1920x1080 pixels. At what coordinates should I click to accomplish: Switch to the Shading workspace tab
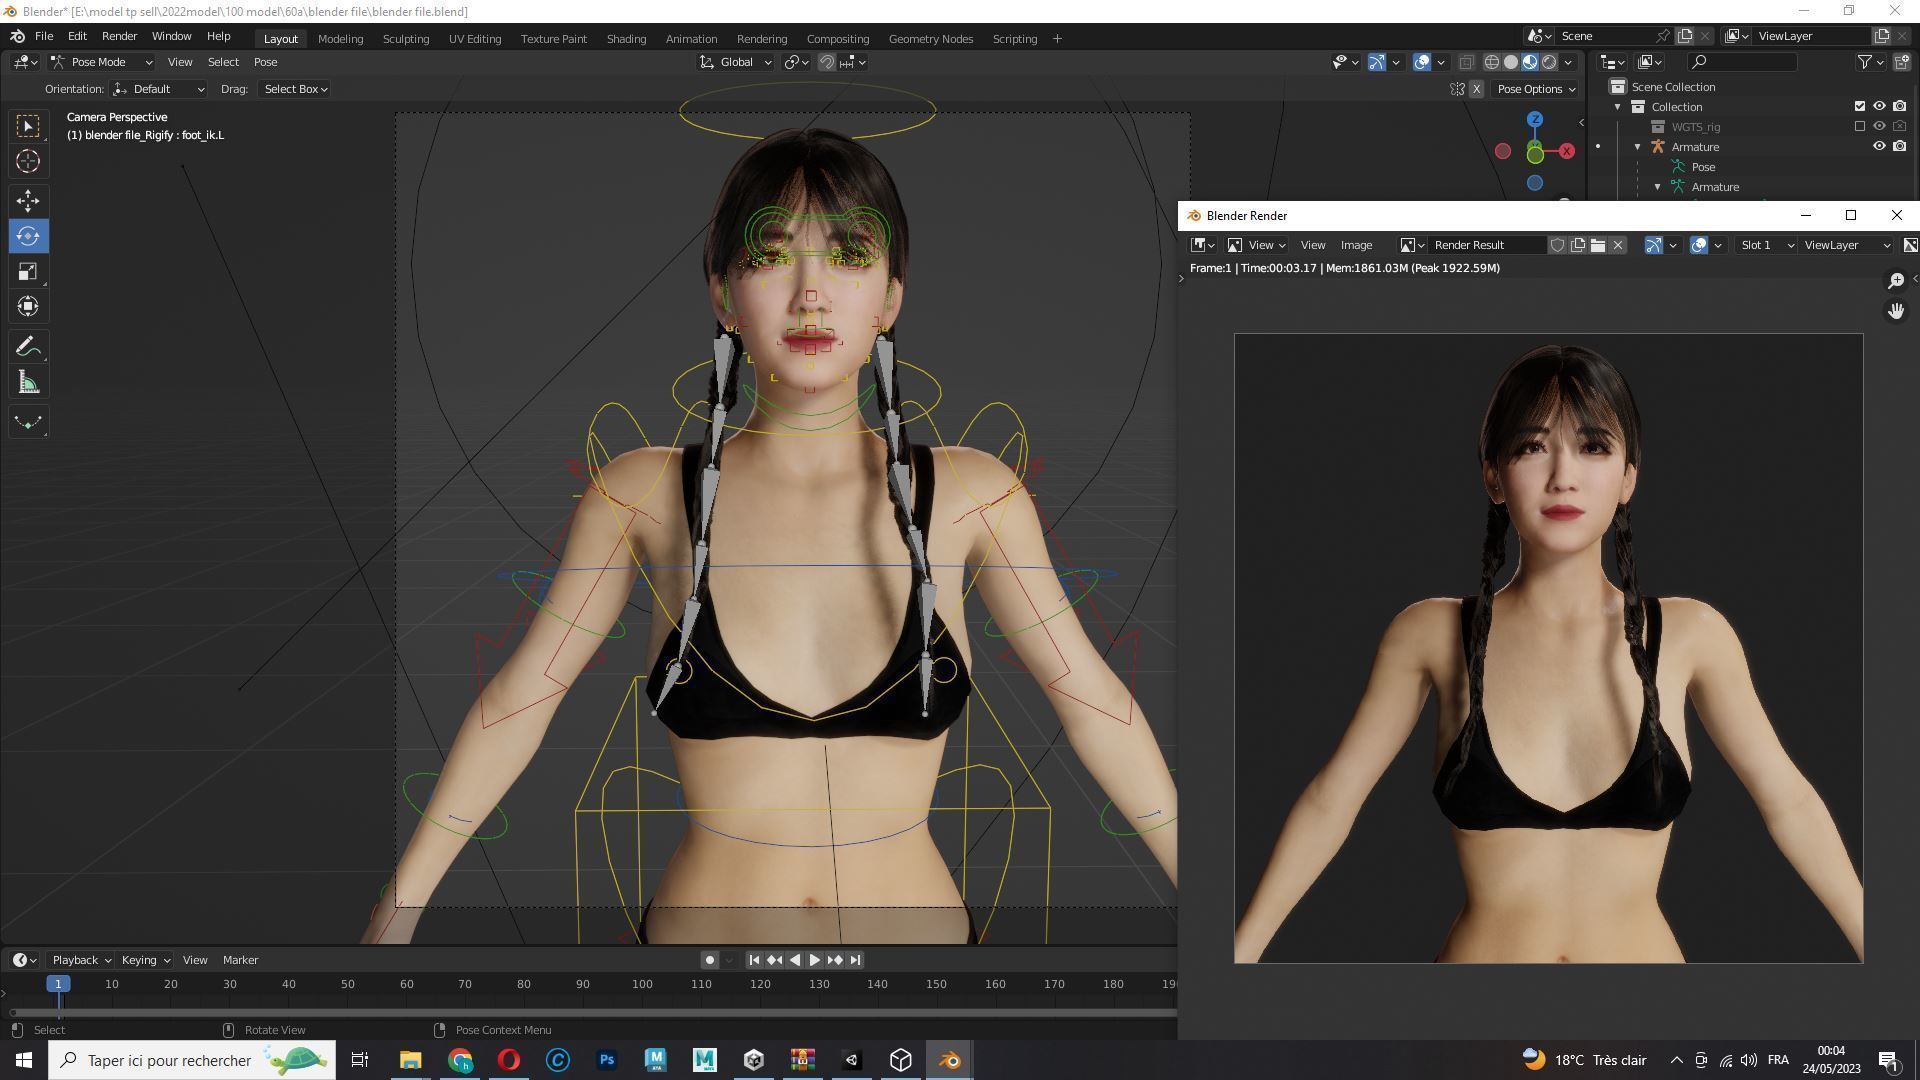coord(626,39)
